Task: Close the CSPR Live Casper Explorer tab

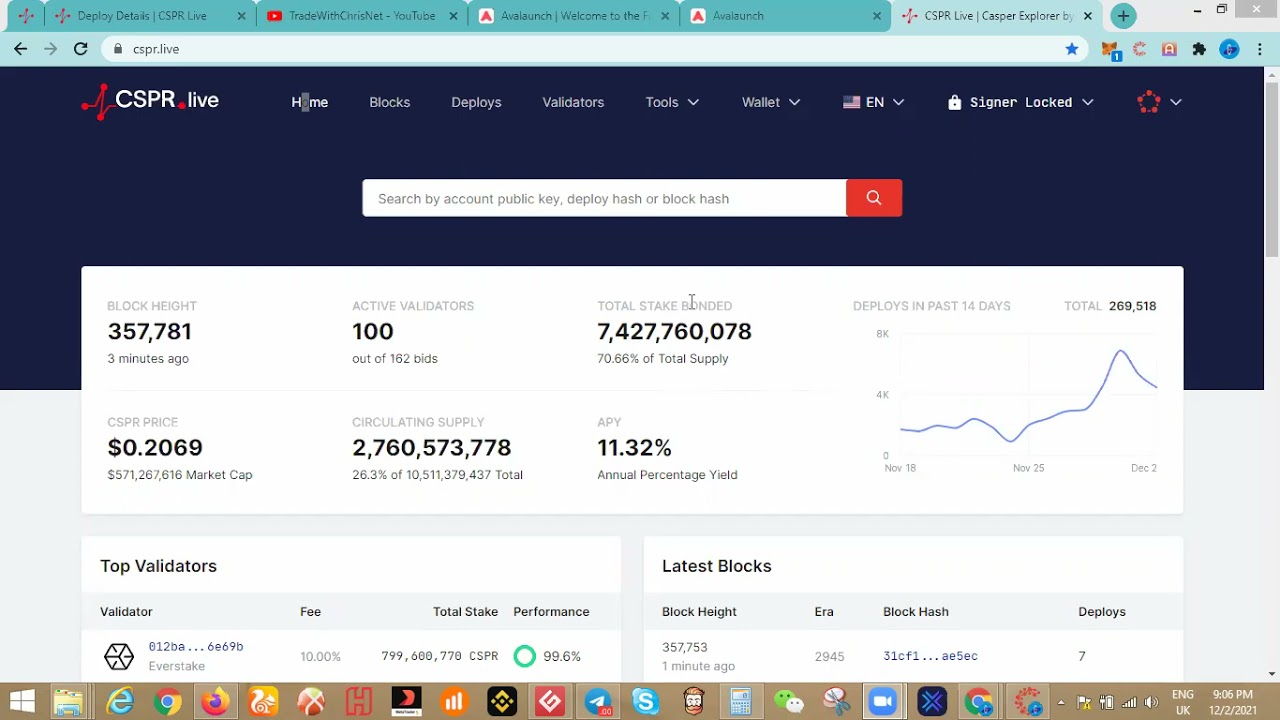Action: [1088, 16]
